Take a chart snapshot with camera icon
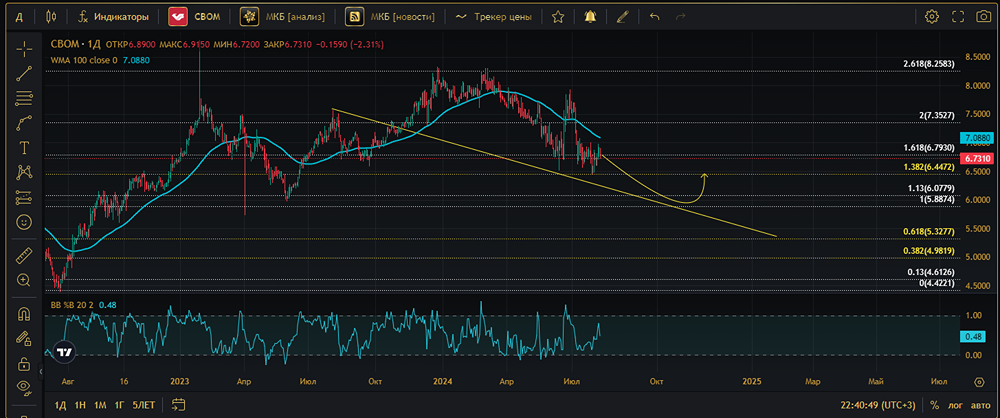1000x418 pixels. [983, 17]
